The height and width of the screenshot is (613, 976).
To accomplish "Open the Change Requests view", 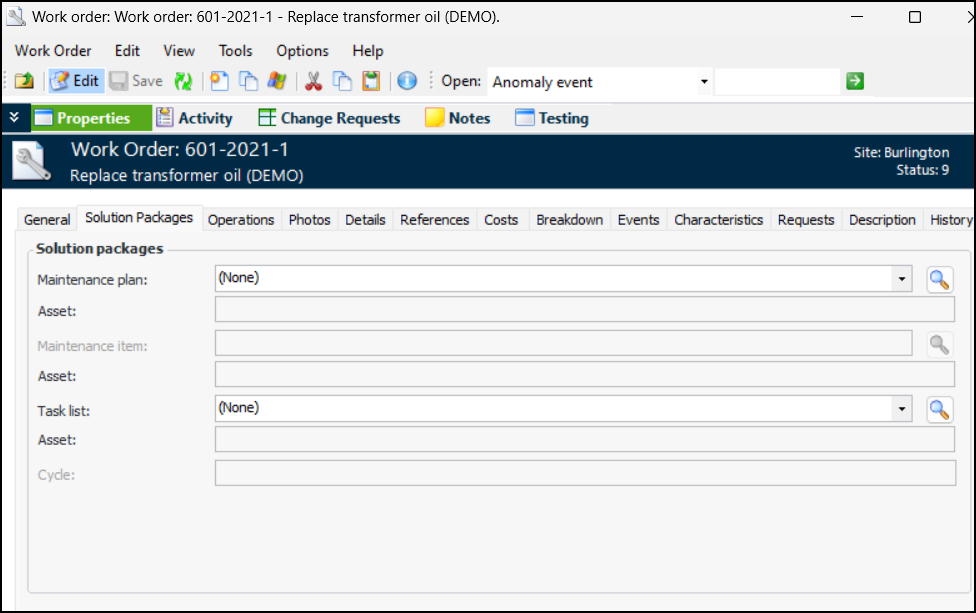I will click(x=329, y=118).
